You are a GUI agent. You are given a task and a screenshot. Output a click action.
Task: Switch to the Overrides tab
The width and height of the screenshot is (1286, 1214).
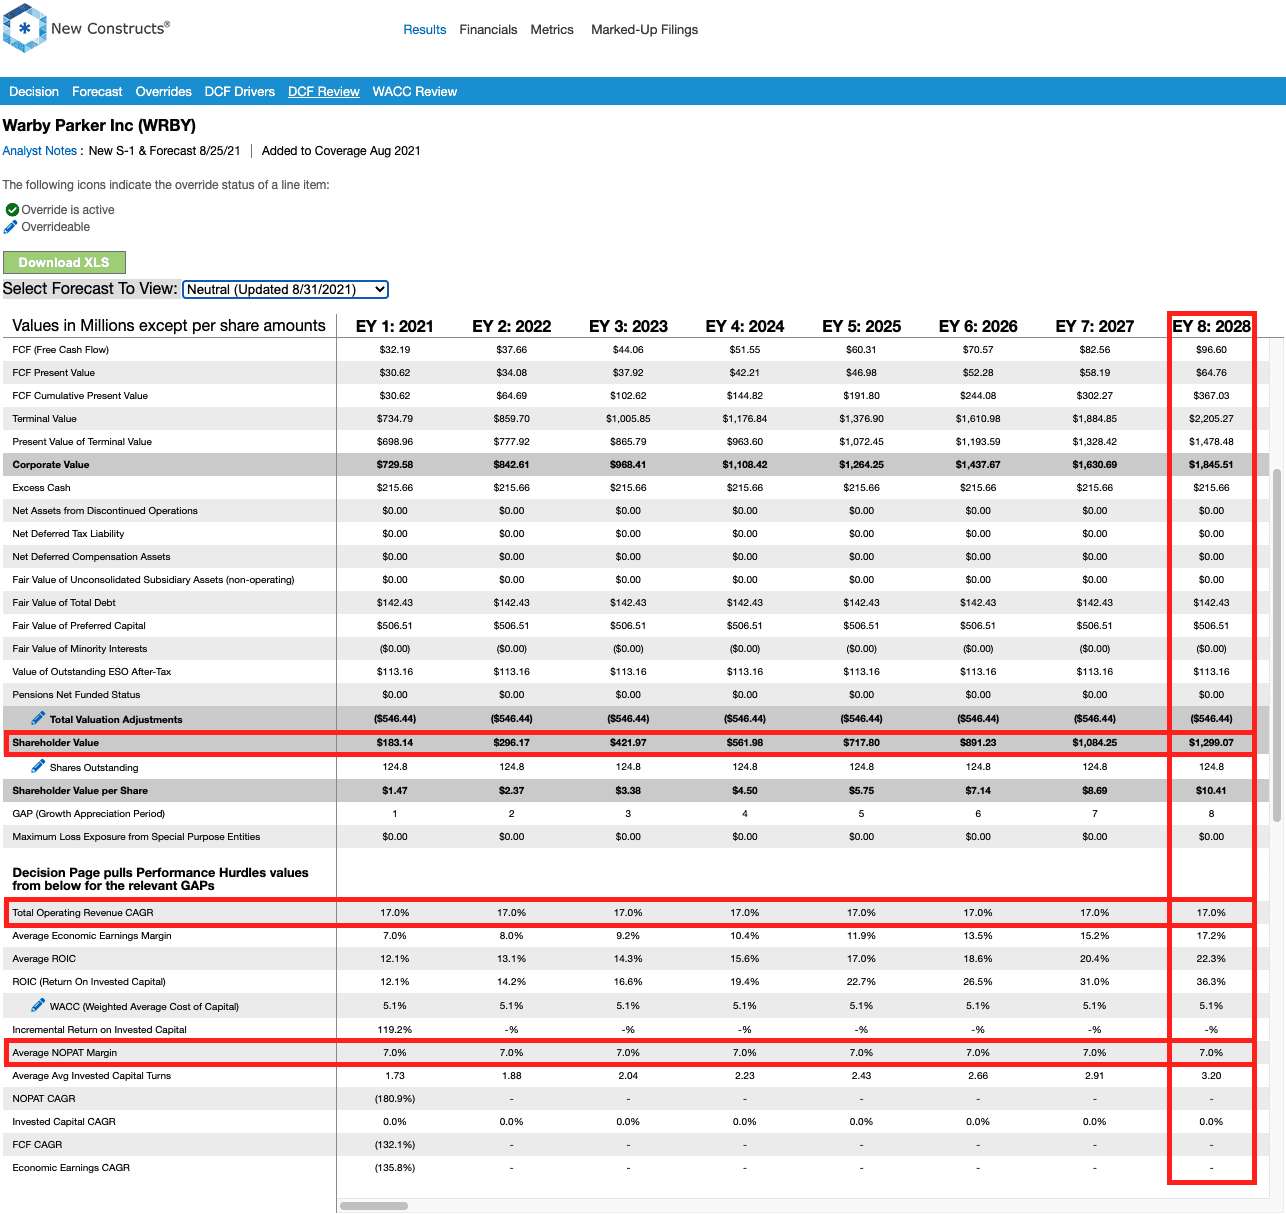(x=164, y=91)
